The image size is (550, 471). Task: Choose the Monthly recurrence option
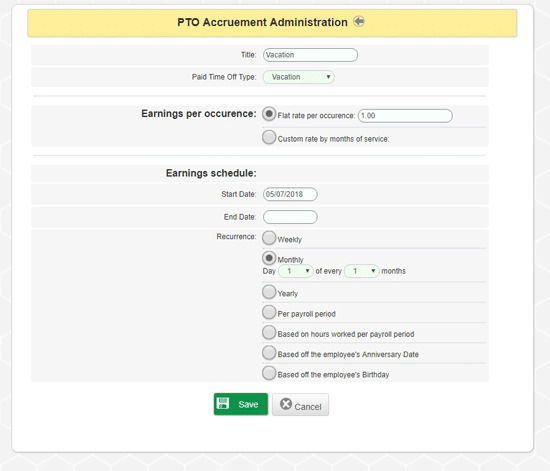coord(269,258)
